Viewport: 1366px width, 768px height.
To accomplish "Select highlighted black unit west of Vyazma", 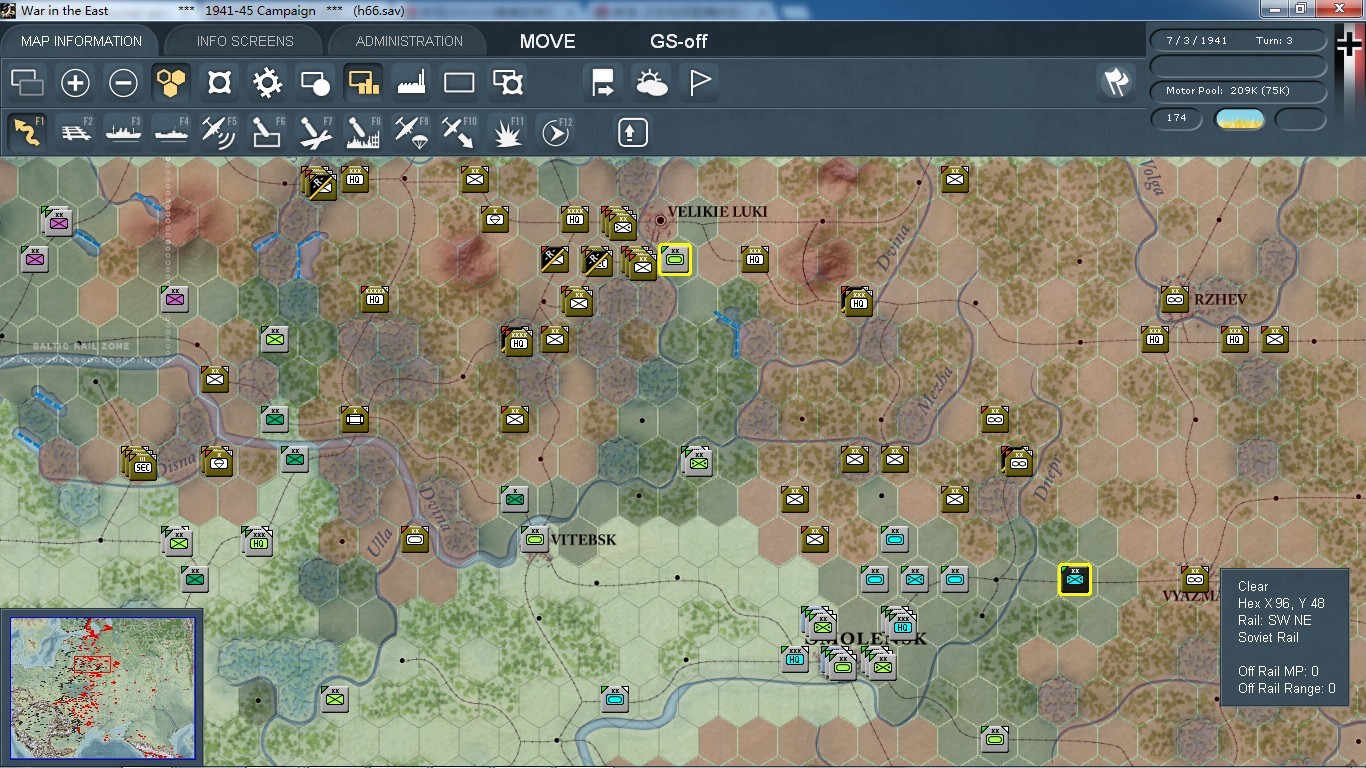I will tap(1075, 579).
